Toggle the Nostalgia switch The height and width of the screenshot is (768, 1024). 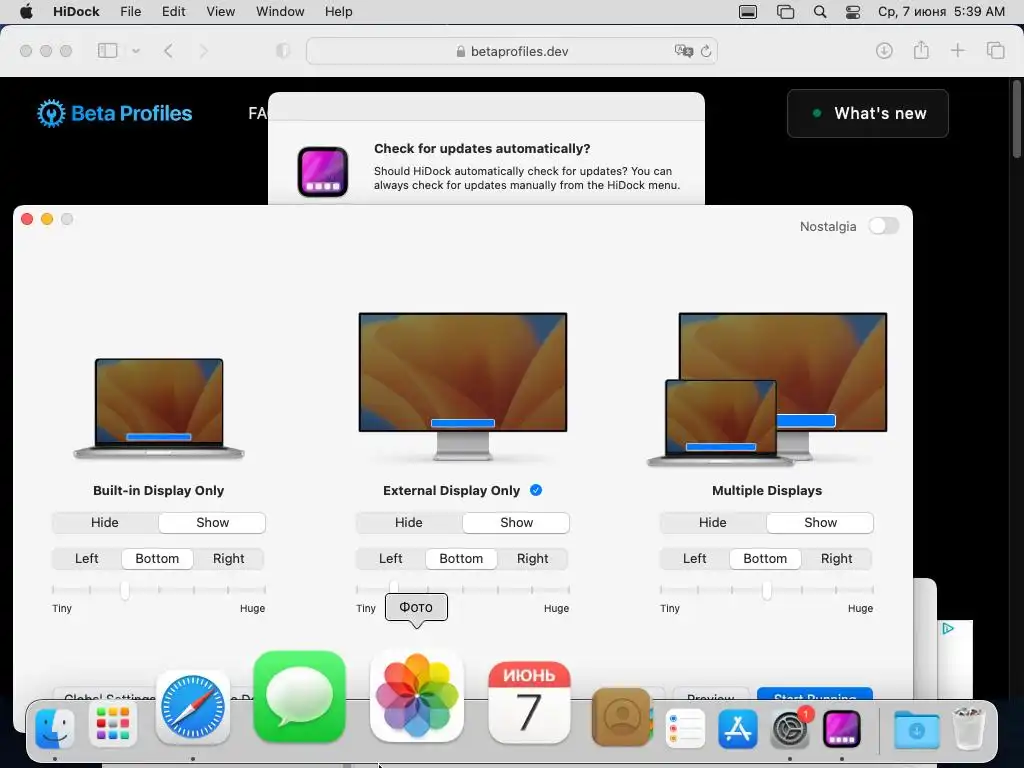tap(884, 226)
